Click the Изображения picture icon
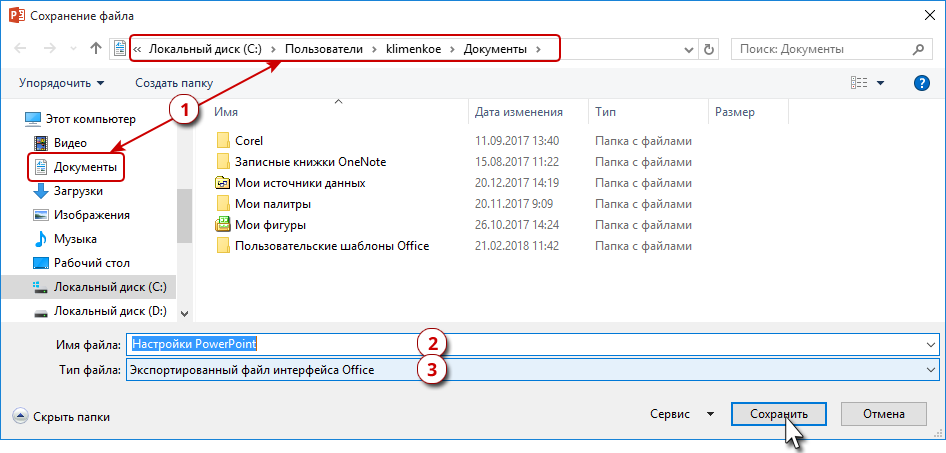Image resolution: width=946 pixels, height=453 pixels. point(40,215)
